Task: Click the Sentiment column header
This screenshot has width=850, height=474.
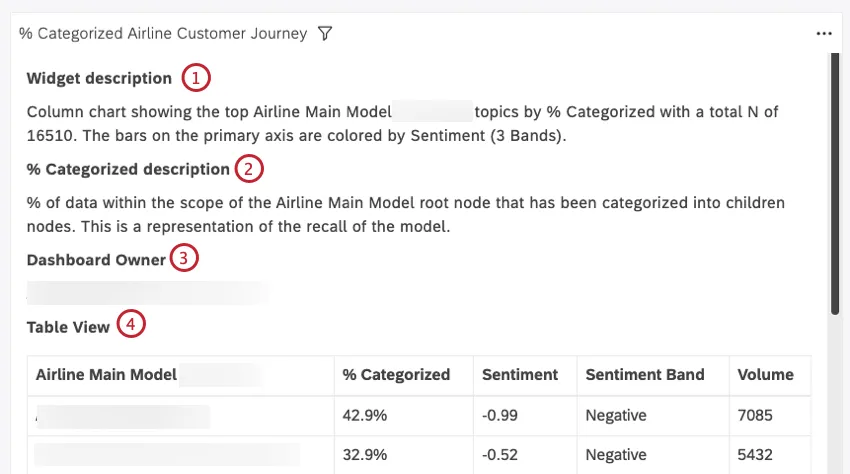Action: [519, 375]
